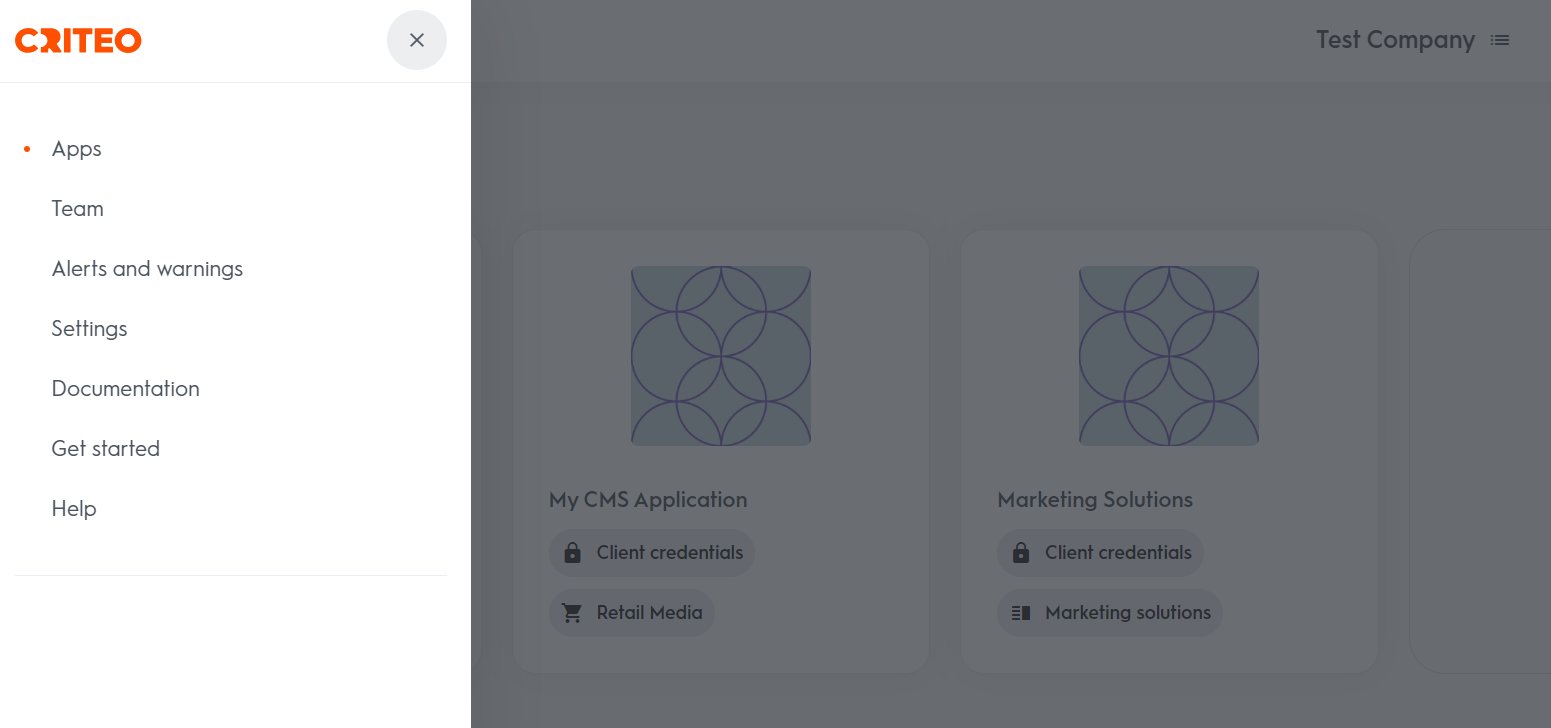Close the side navigation menu

(417, 40)
